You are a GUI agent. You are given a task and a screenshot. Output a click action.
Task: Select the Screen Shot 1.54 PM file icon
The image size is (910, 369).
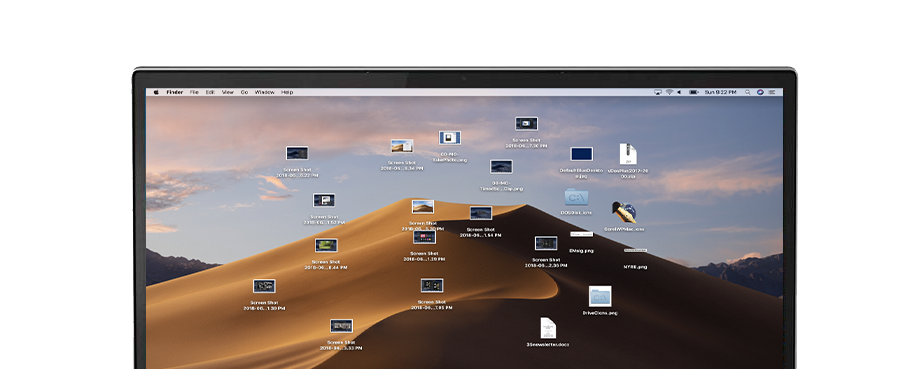[x=481, y=213]
